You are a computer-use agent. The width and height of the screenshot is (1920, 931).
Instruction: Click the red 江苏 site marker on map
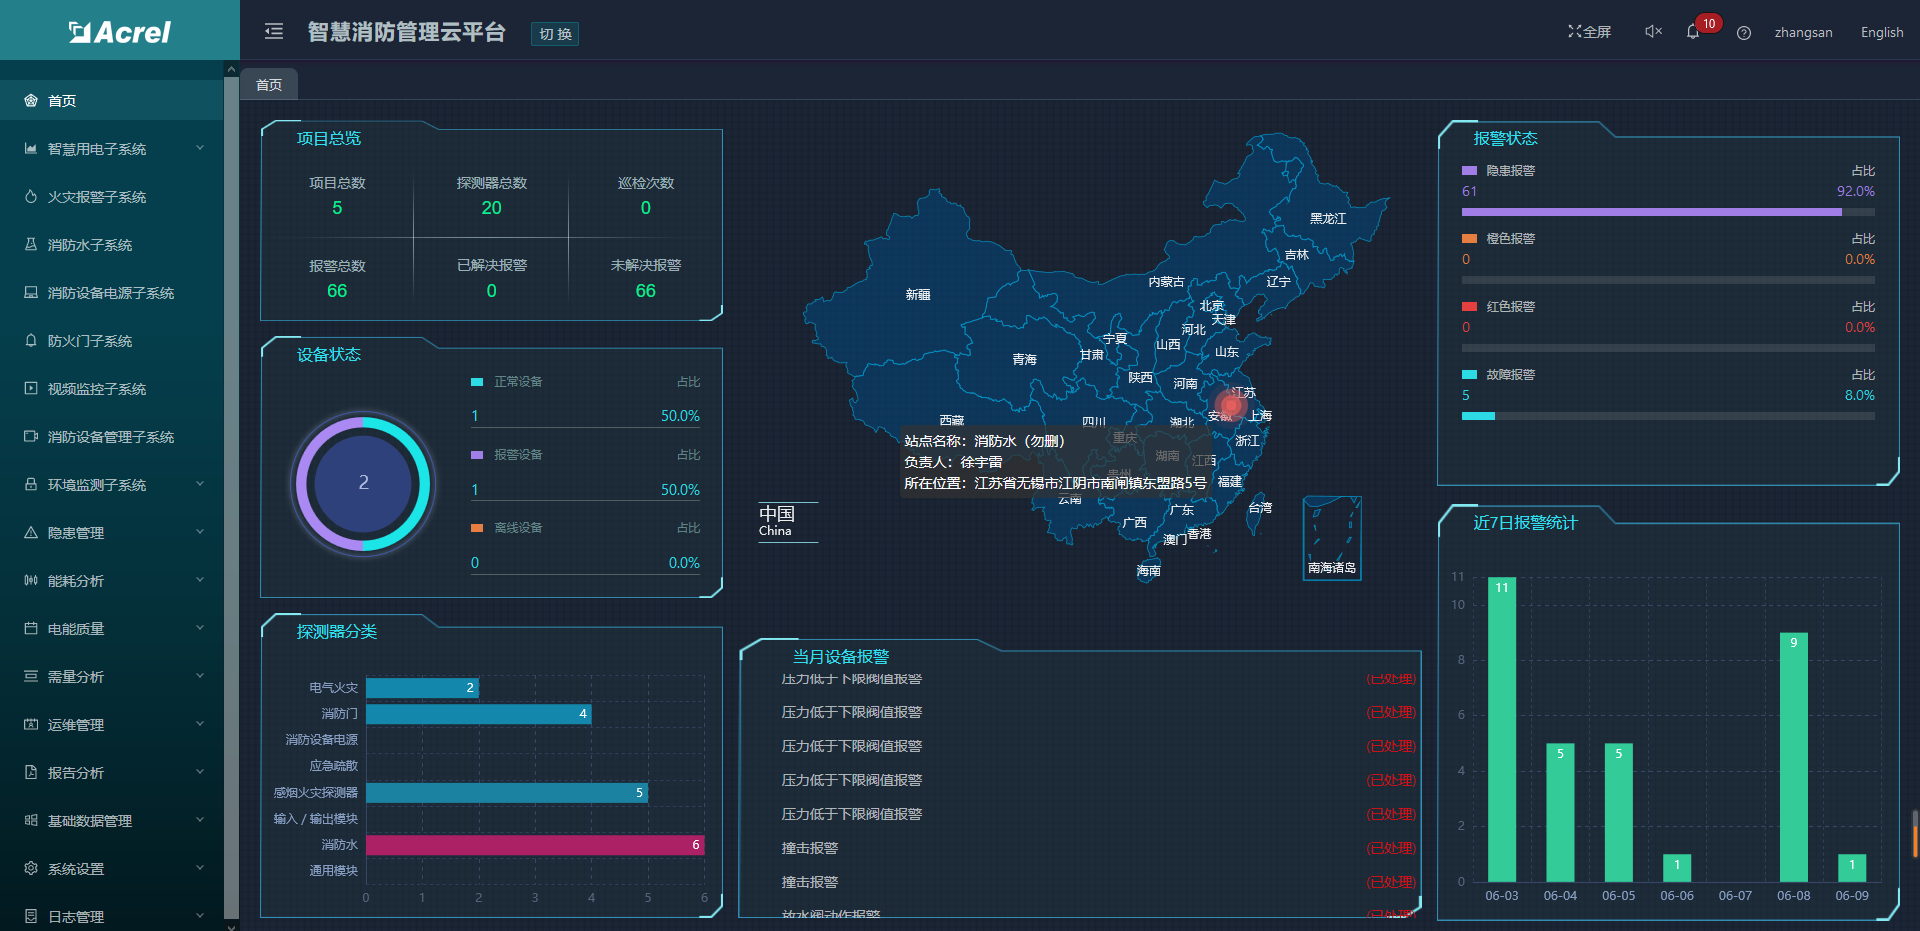point(1230,405)
